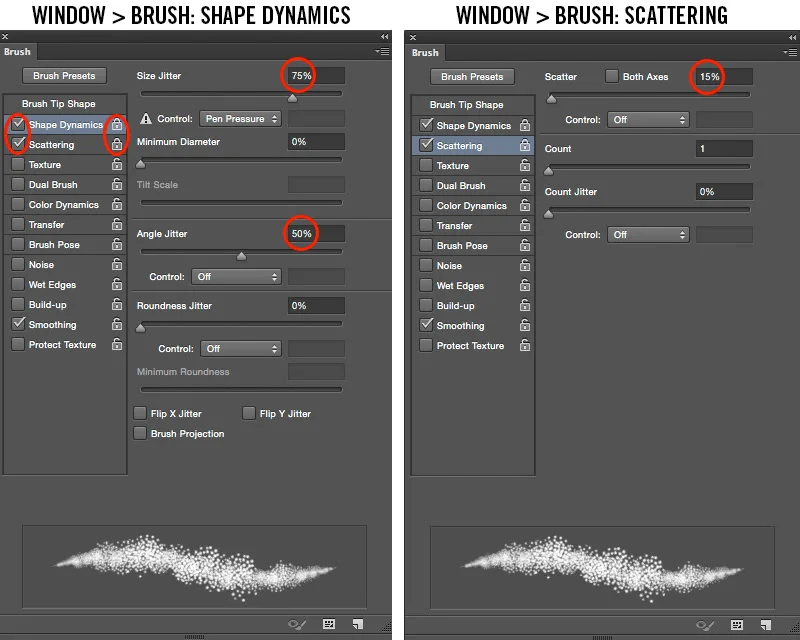Enable the Both Axes checkbox

click(611, 76)
